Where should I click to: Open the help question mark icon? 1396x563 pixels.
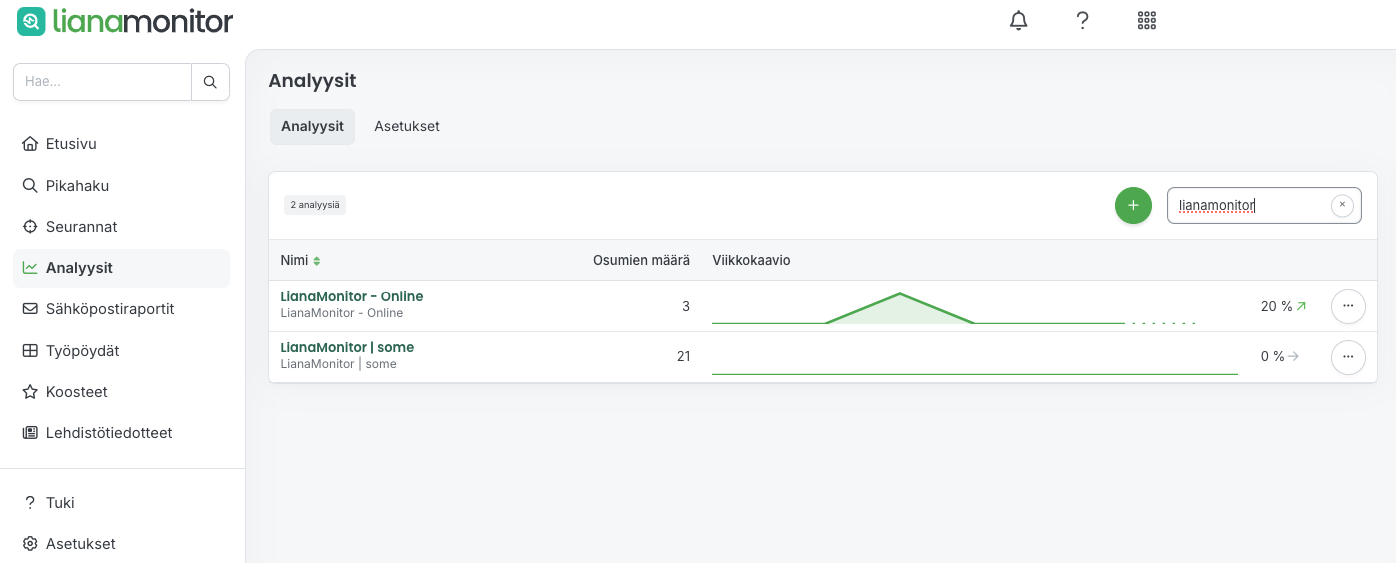[x=1082, y=20]
